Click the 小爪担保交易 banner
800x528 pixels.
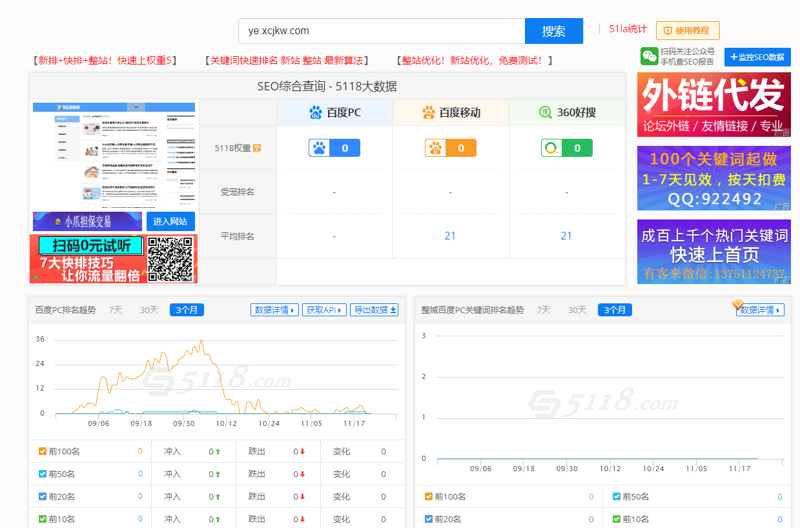(87, 221)
